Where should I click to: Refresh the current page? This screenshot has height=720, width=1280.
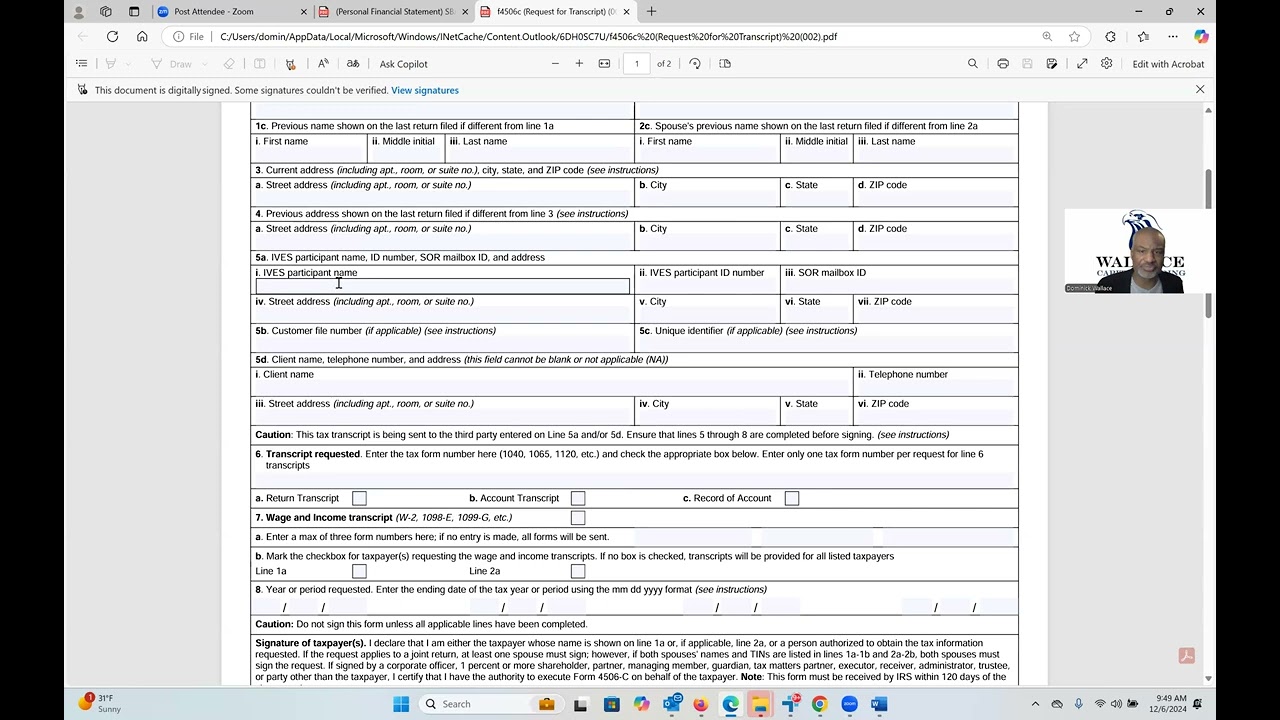click(112, 37)
